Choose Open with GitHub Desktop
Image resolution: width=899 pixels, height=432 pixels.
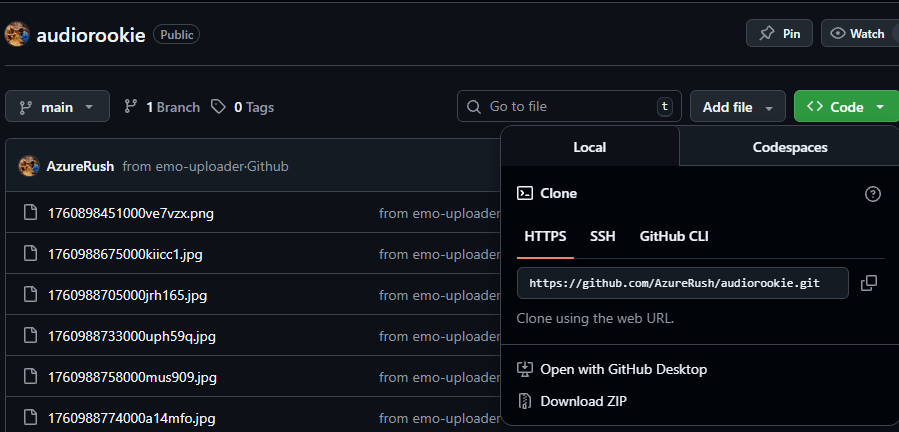[x=612, y=369]
